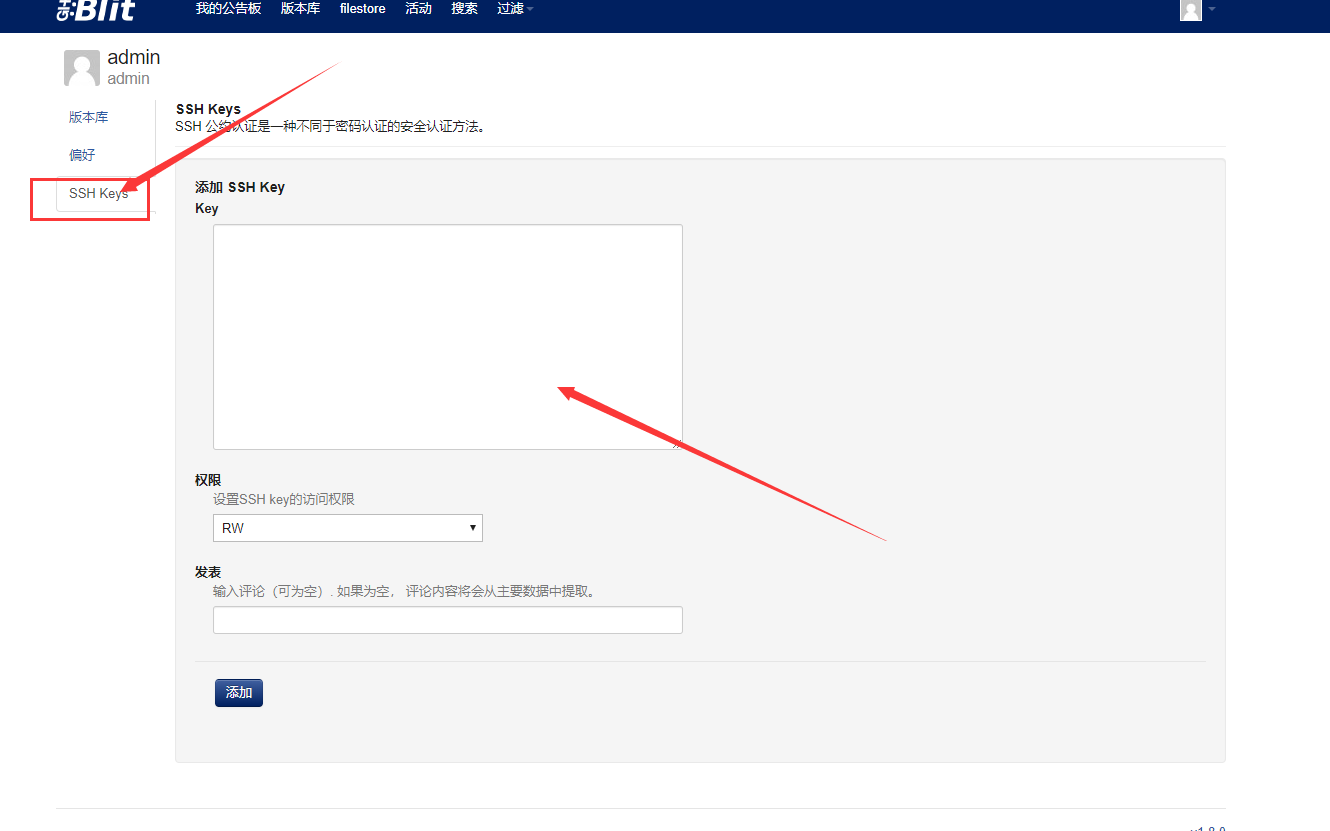Open 搜索 in the top navigation

tap(464, 9)
